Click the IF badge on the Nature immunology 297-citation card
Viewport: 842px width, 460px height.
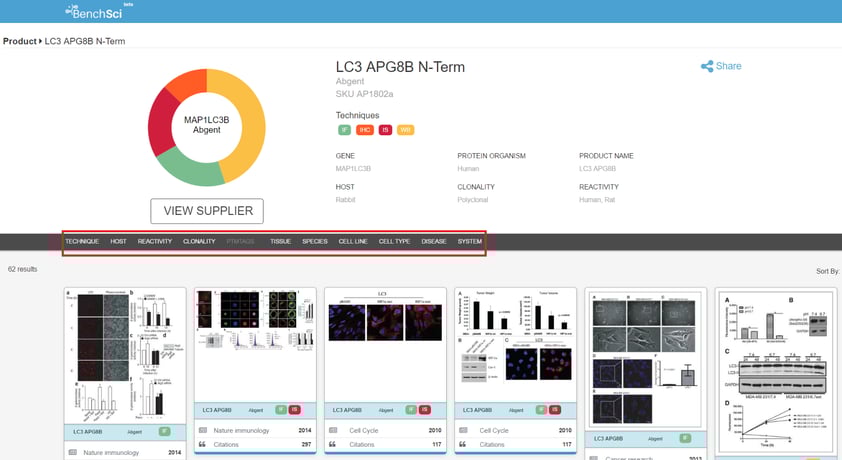pos(281,410)
